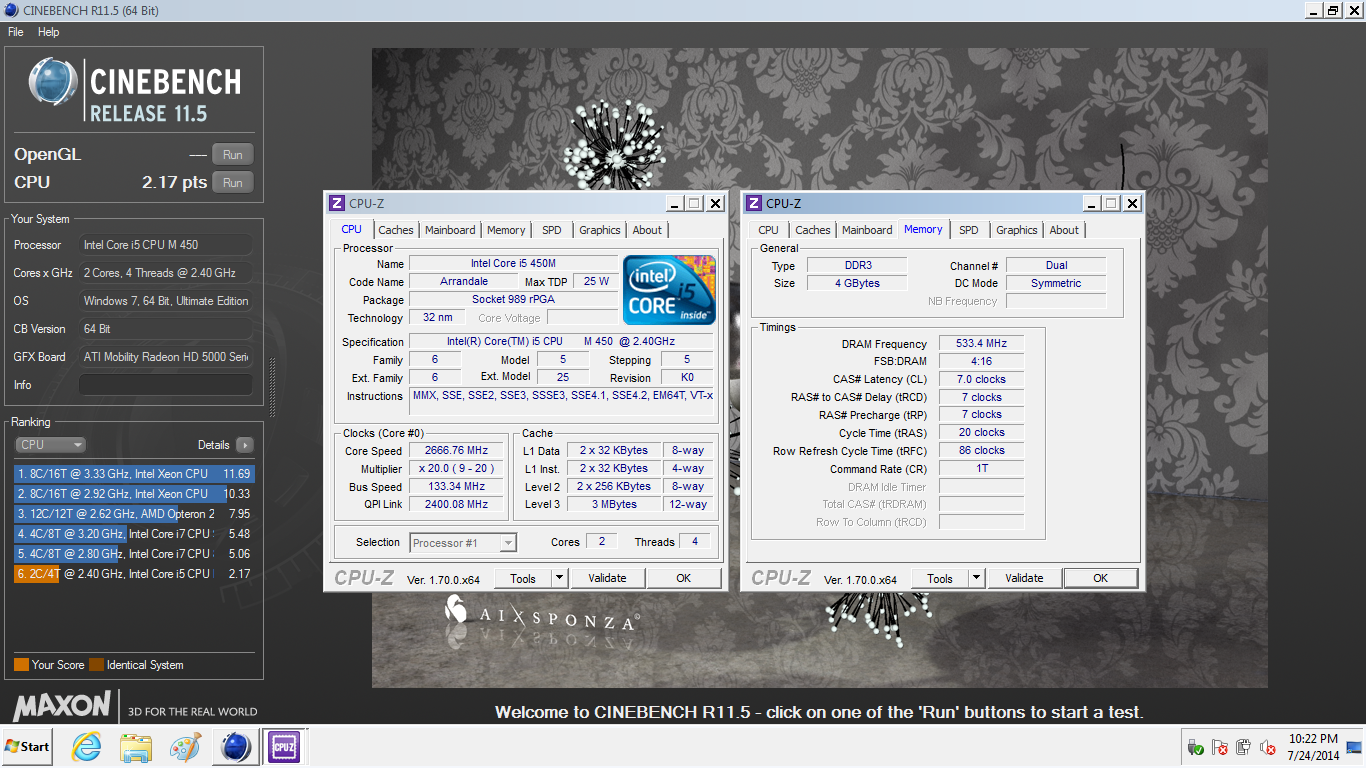Run the OpenGL benchmark test
1366x768 pixels.
tap(233, 155)
